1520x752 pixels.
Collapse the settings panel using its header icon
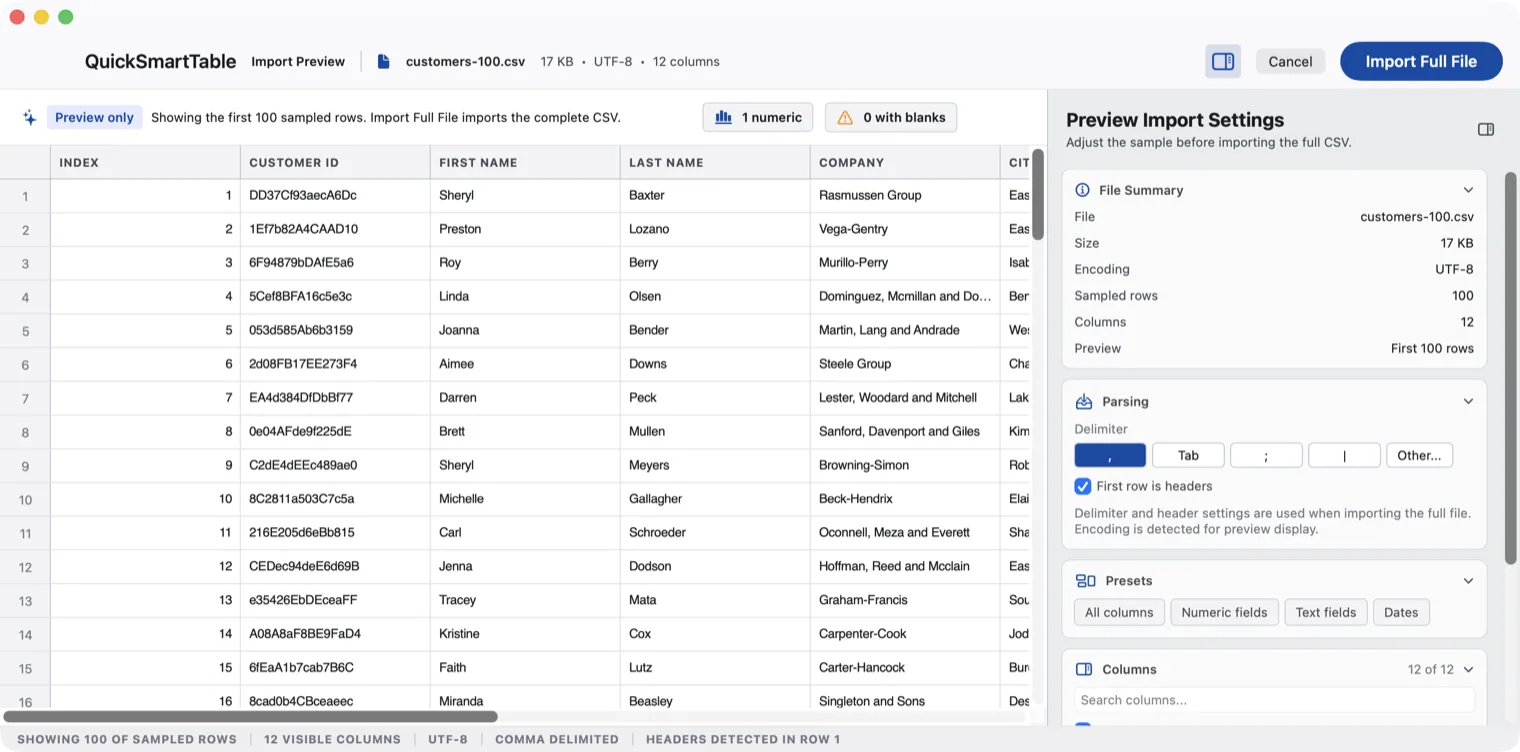click(x=1486, y=129)
